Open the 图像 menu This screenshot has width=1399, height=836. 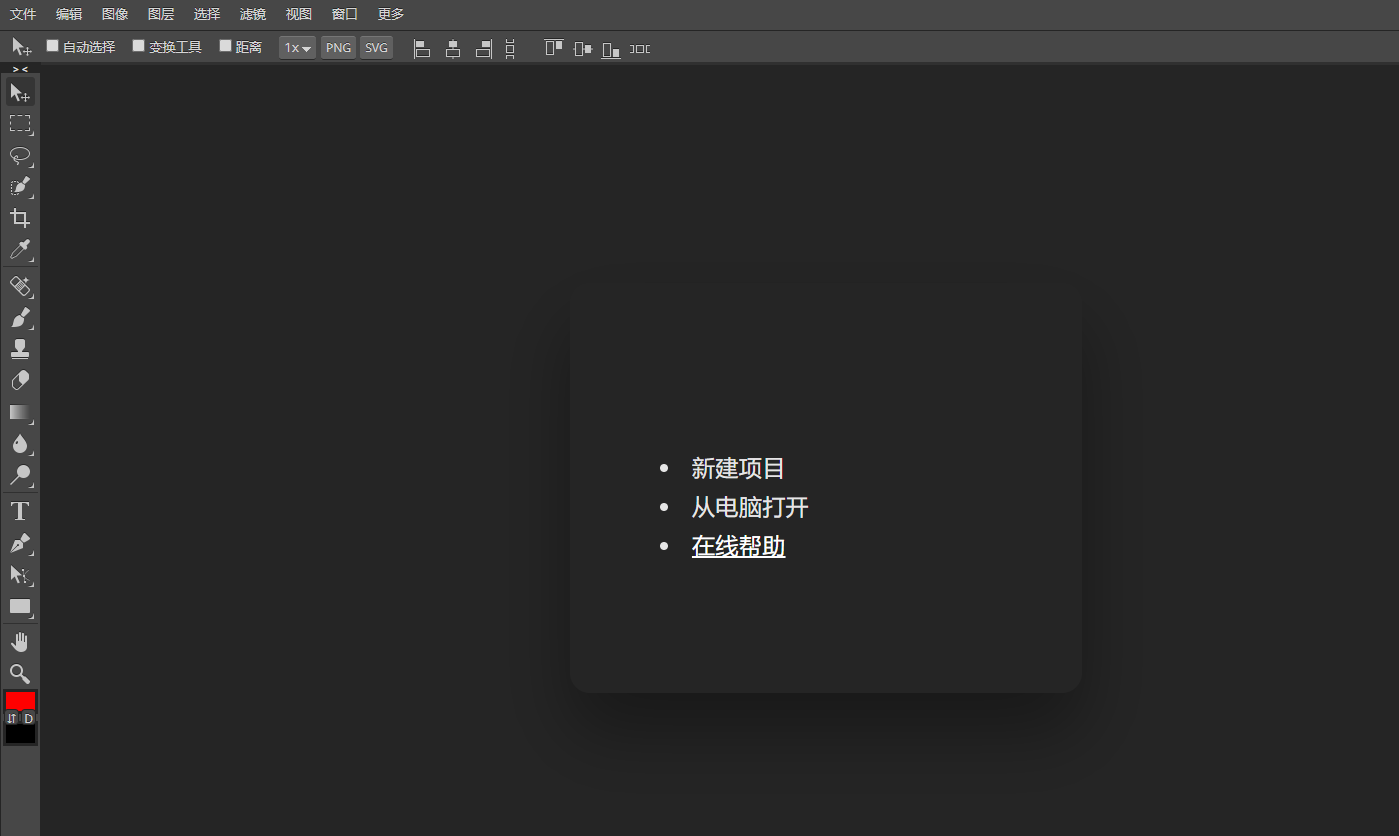coord(115,14)
